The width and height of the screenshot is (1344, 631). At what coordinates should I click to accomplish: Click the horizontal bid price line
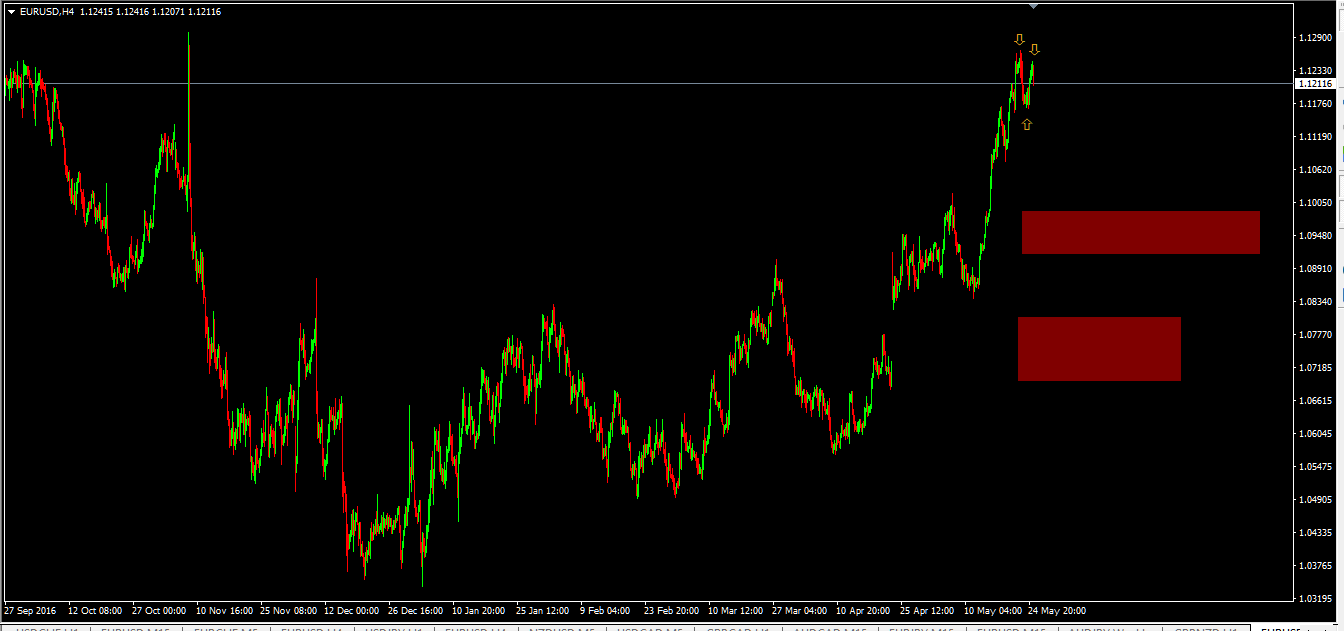pos(647,83)
